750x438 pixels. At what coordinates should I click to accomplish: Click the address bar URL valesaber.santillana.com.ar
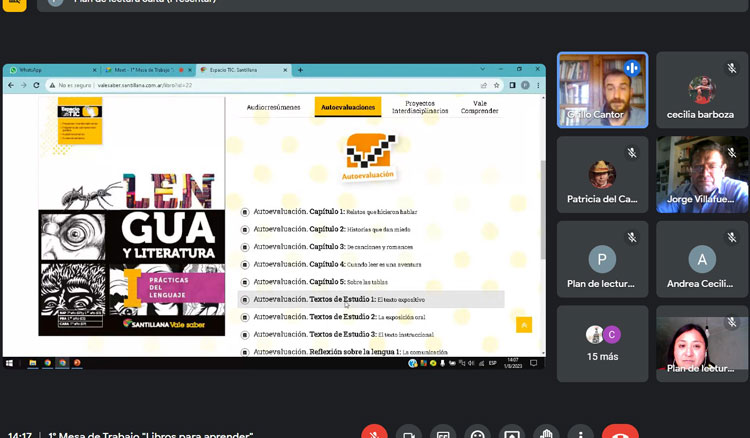pyautogui.click(x=144, y=85)
